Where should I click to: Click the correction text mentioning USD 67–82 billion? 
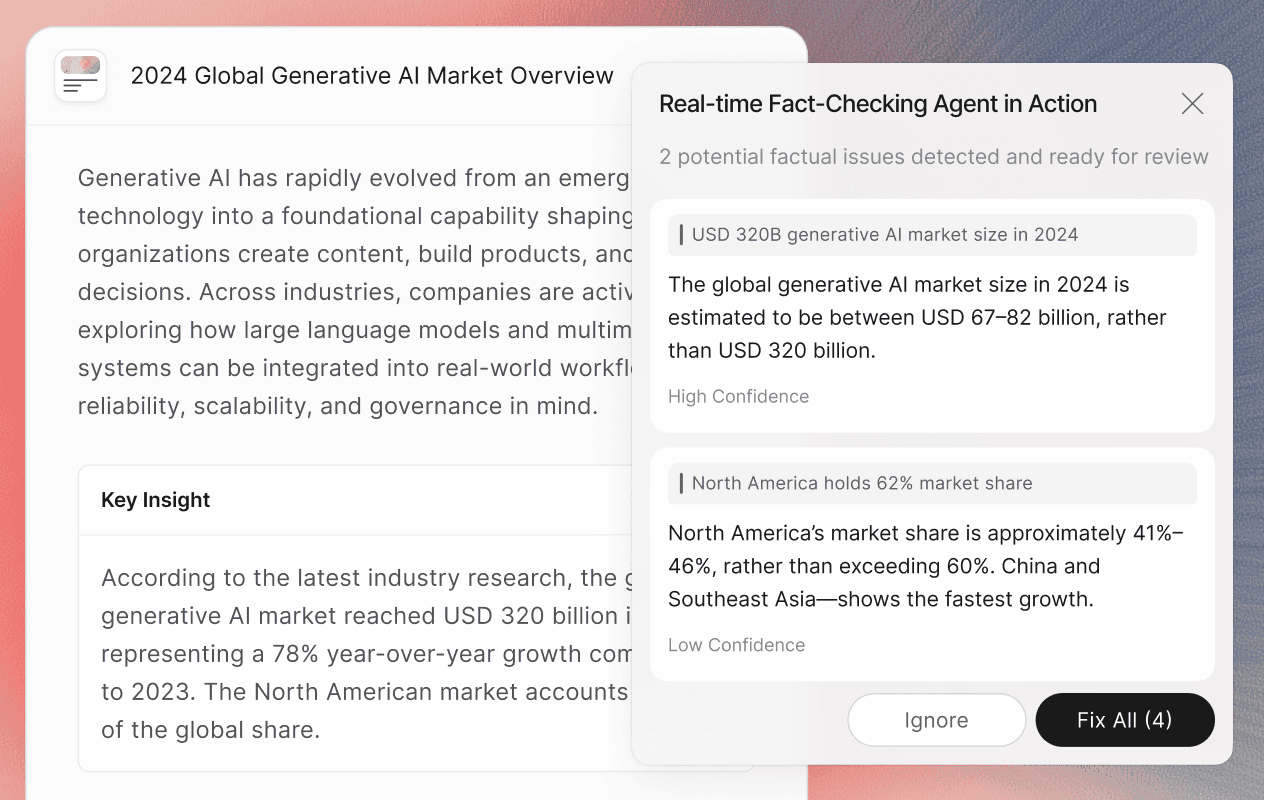917,318
